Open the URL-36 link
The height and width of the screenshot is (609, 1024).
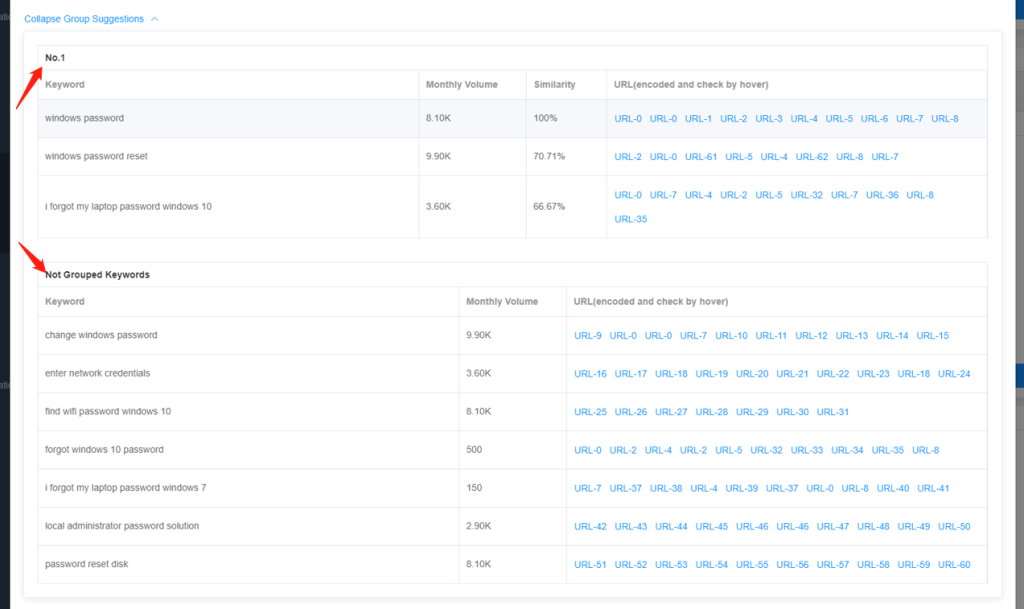click(882, 195)
